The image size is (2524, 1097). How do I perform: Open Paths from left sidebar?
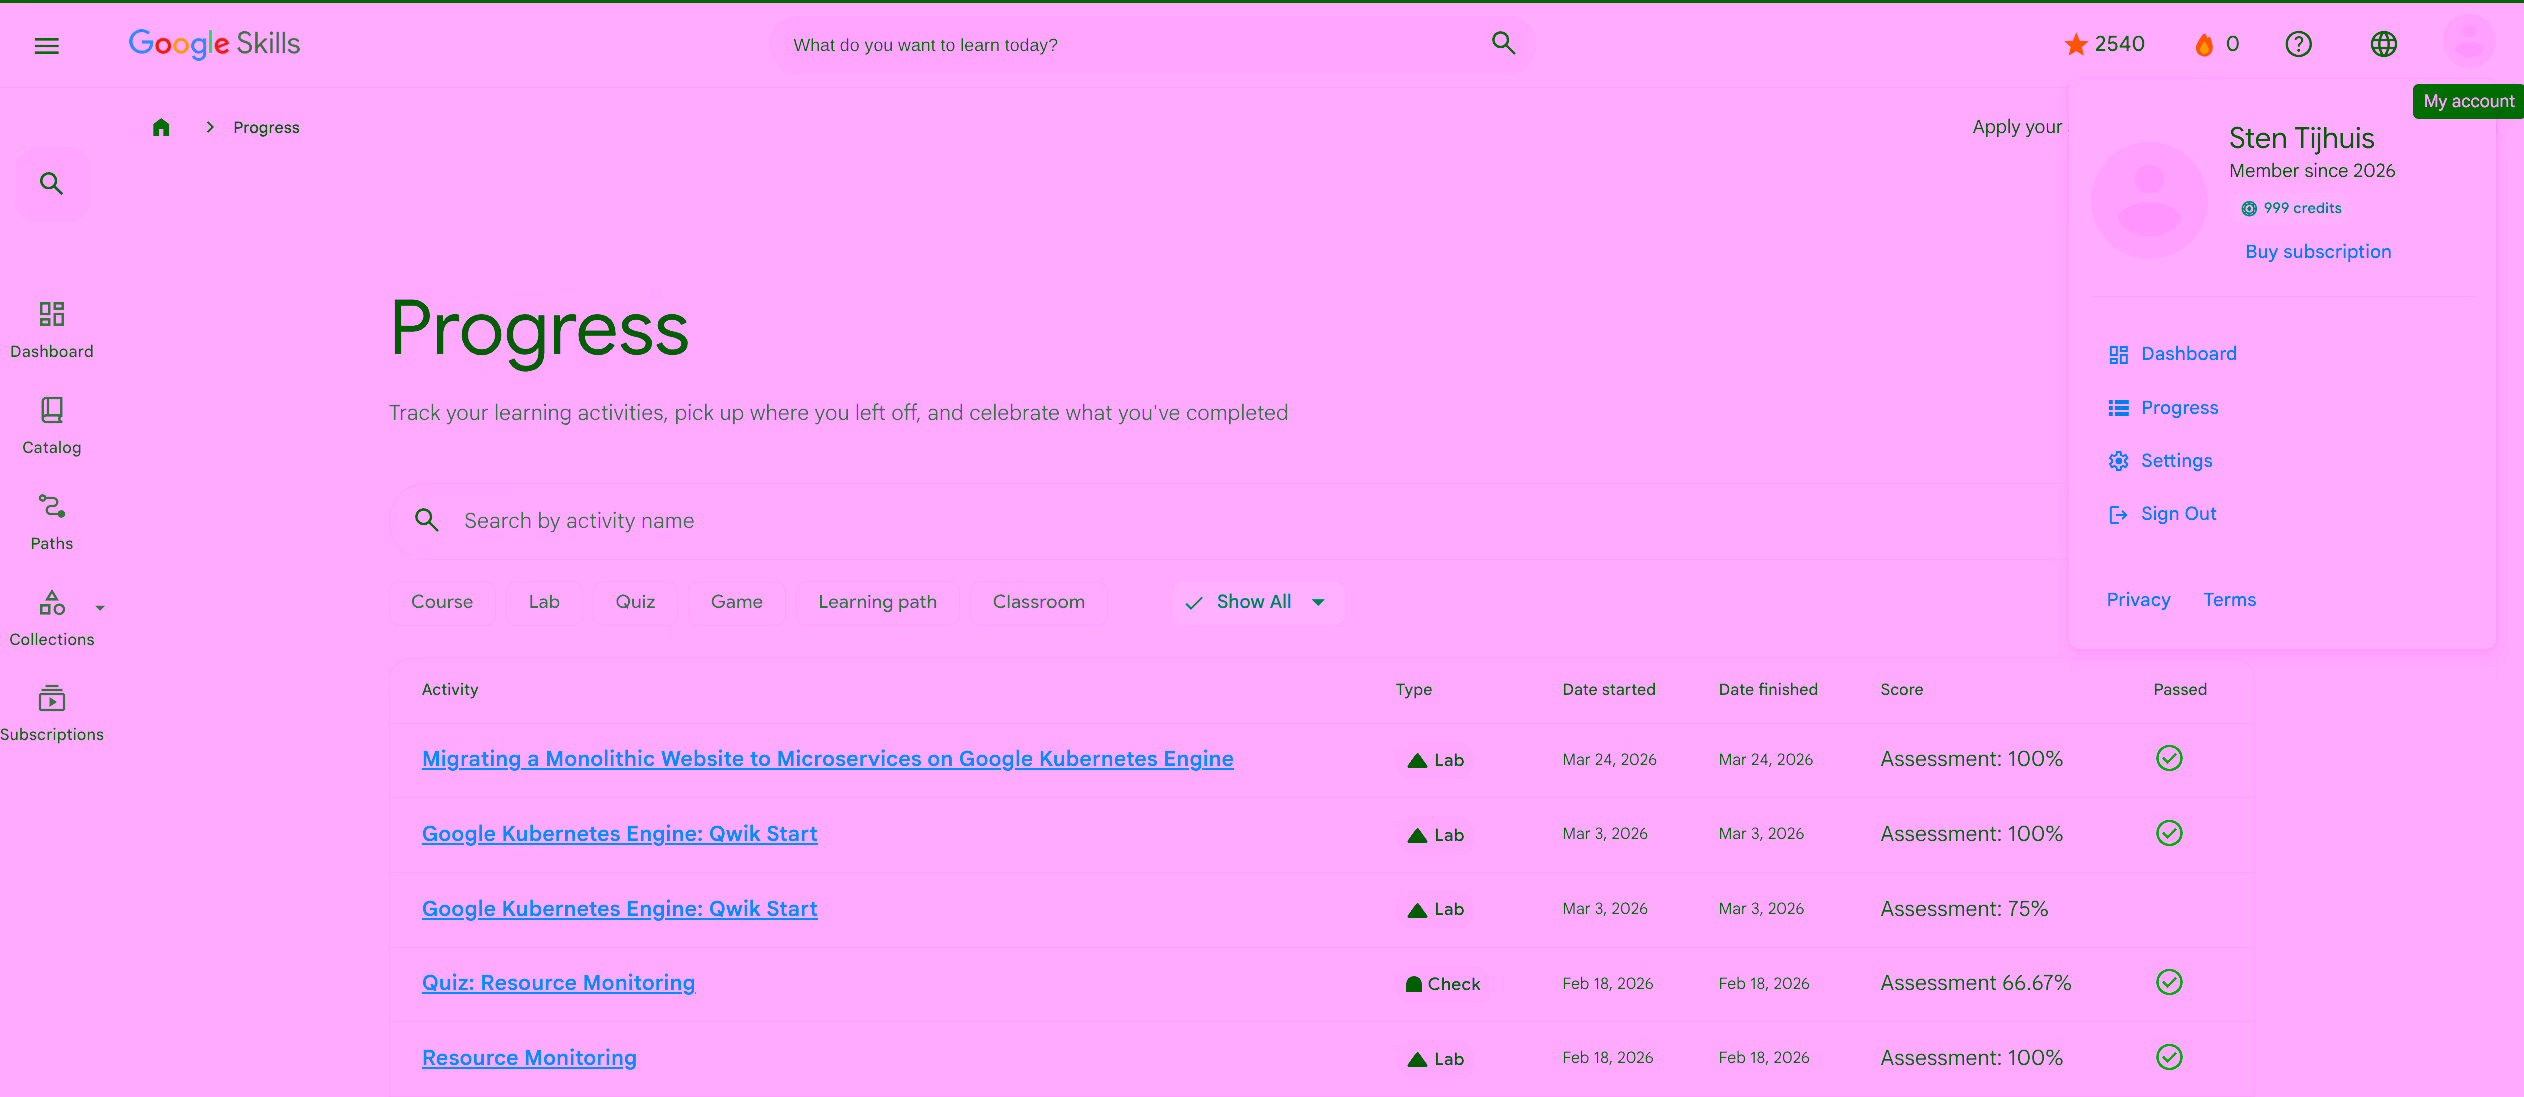coord(52,522)
